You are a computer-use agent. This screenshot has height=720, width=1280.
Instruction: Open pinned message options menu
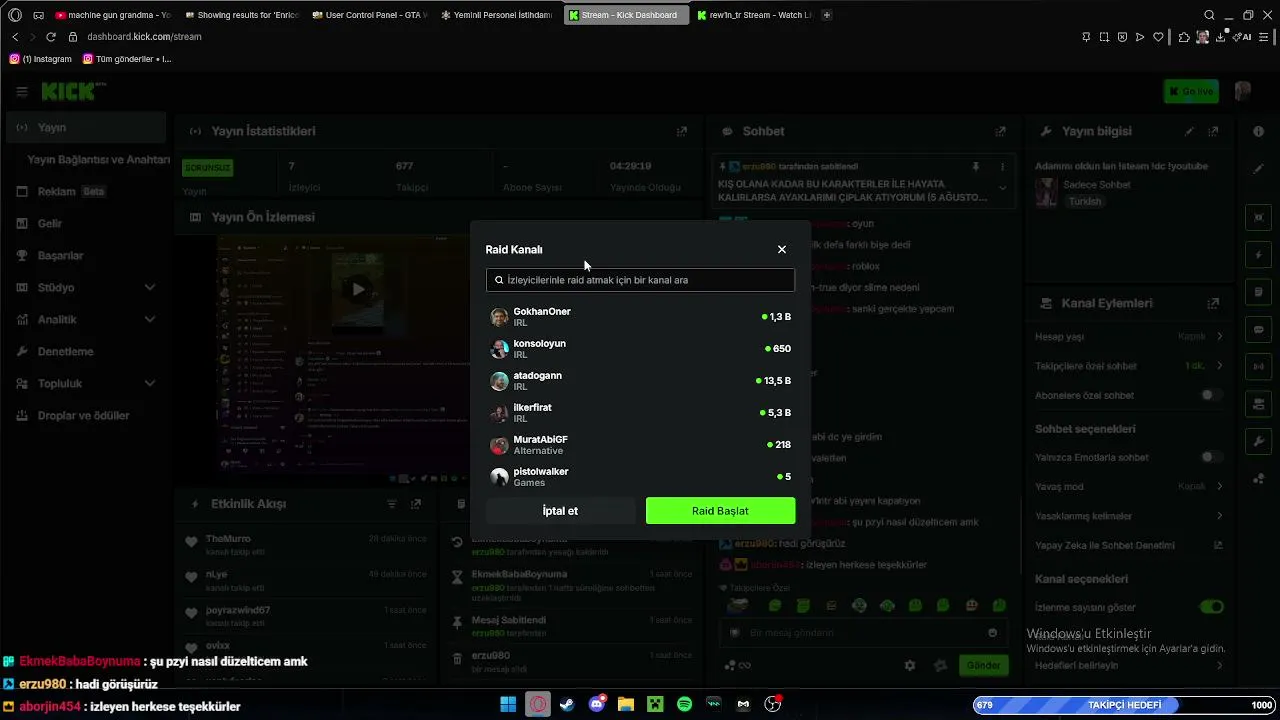tap(1002, 167)
